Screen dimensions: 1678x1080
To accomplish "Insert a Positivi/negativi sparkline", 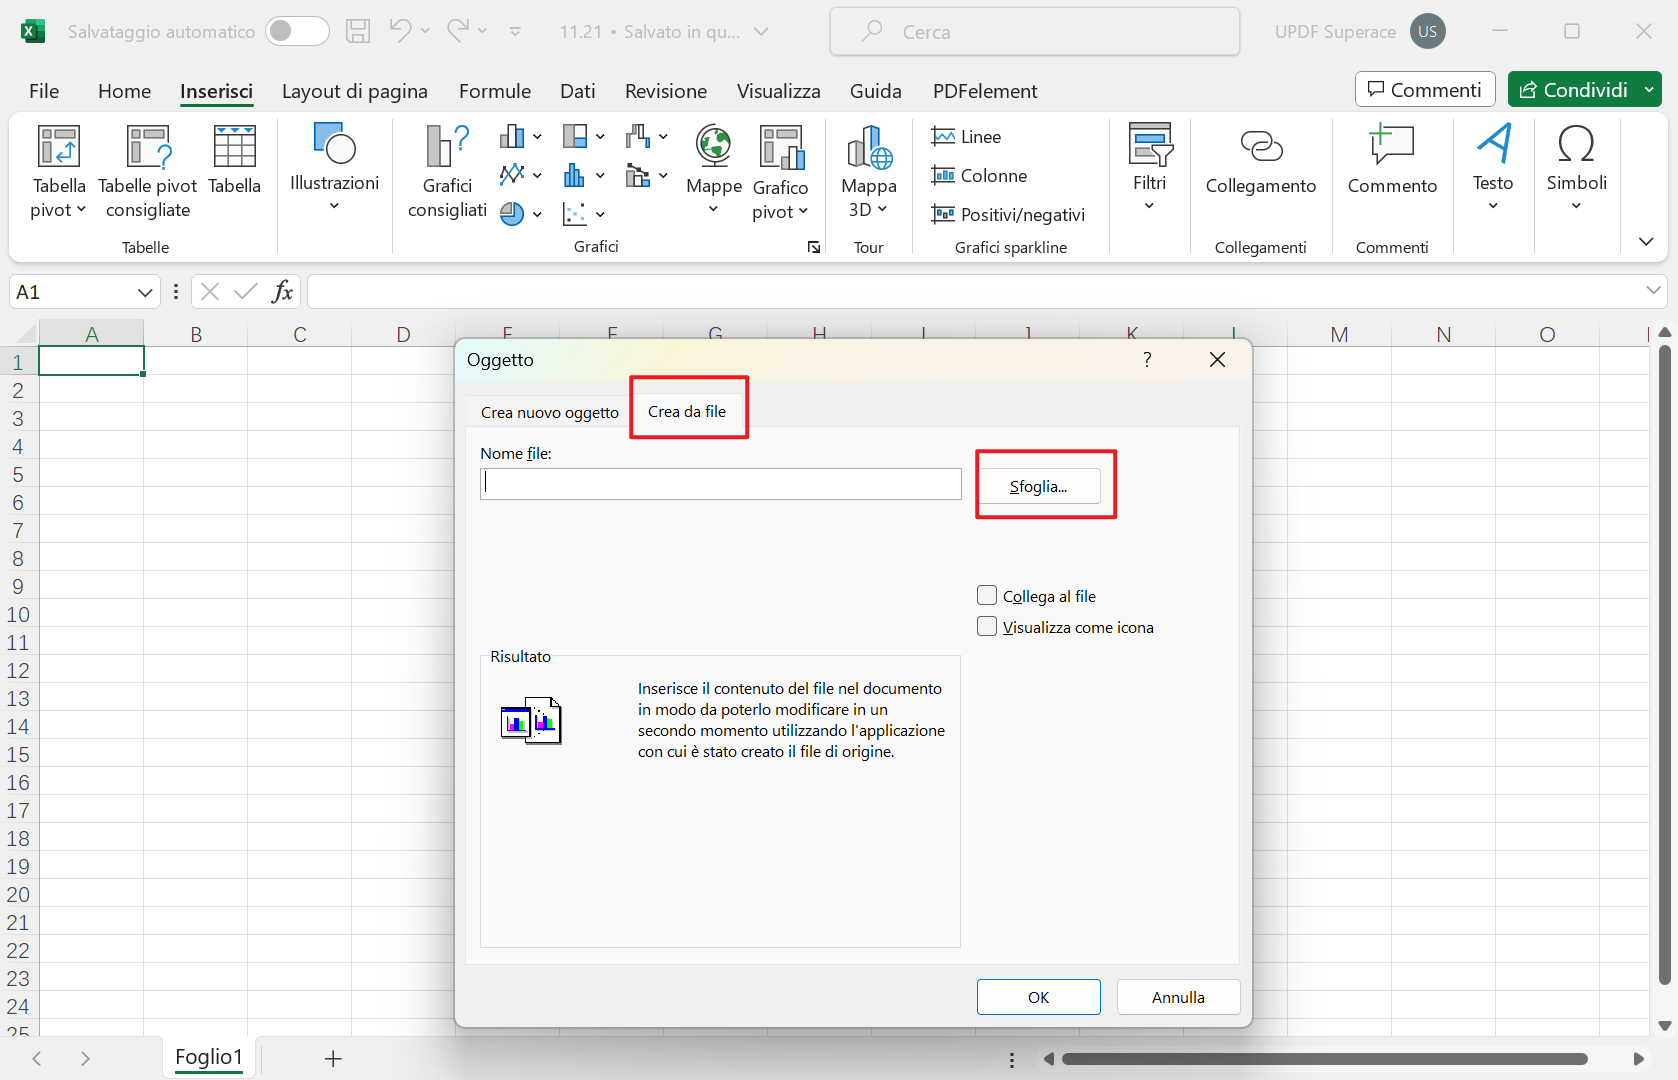I will point(1008,215).
